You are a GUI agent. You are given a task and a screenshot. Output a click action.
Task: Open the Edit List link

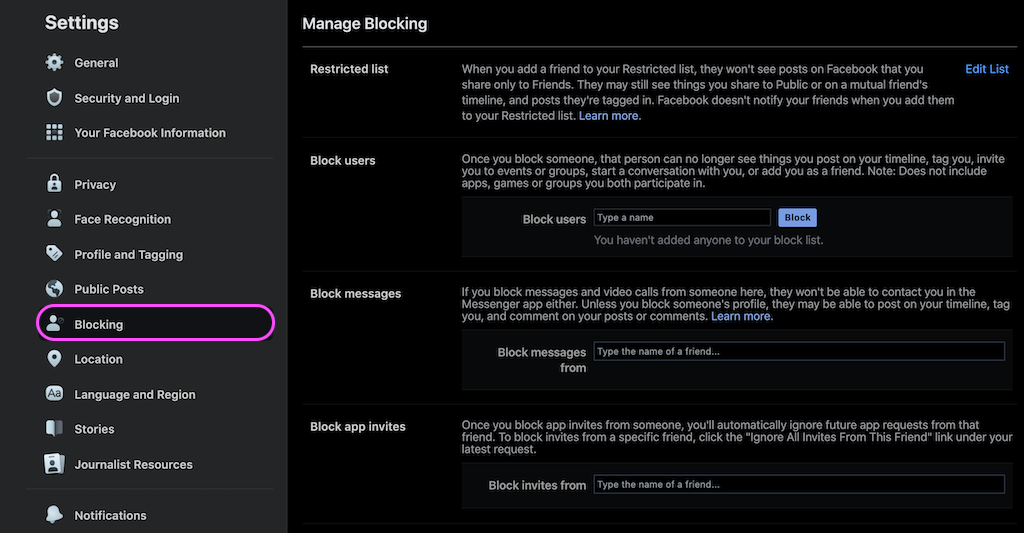(x=987, y=69)
